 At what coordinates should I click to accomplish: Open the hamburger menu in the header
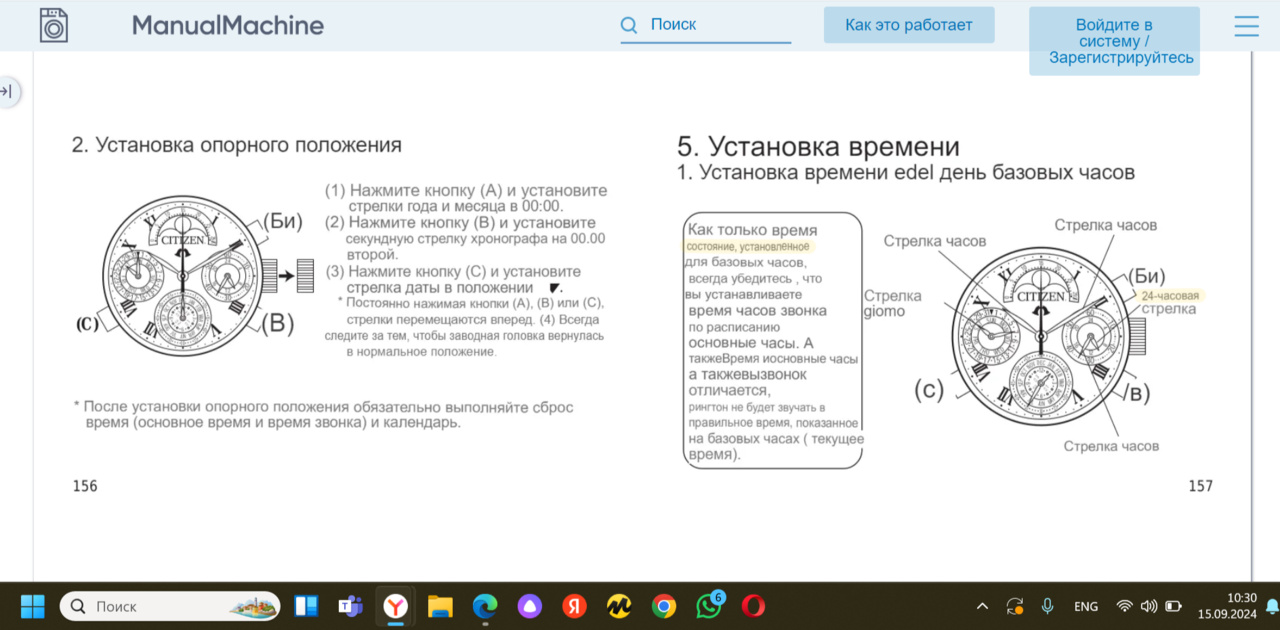1246,26
